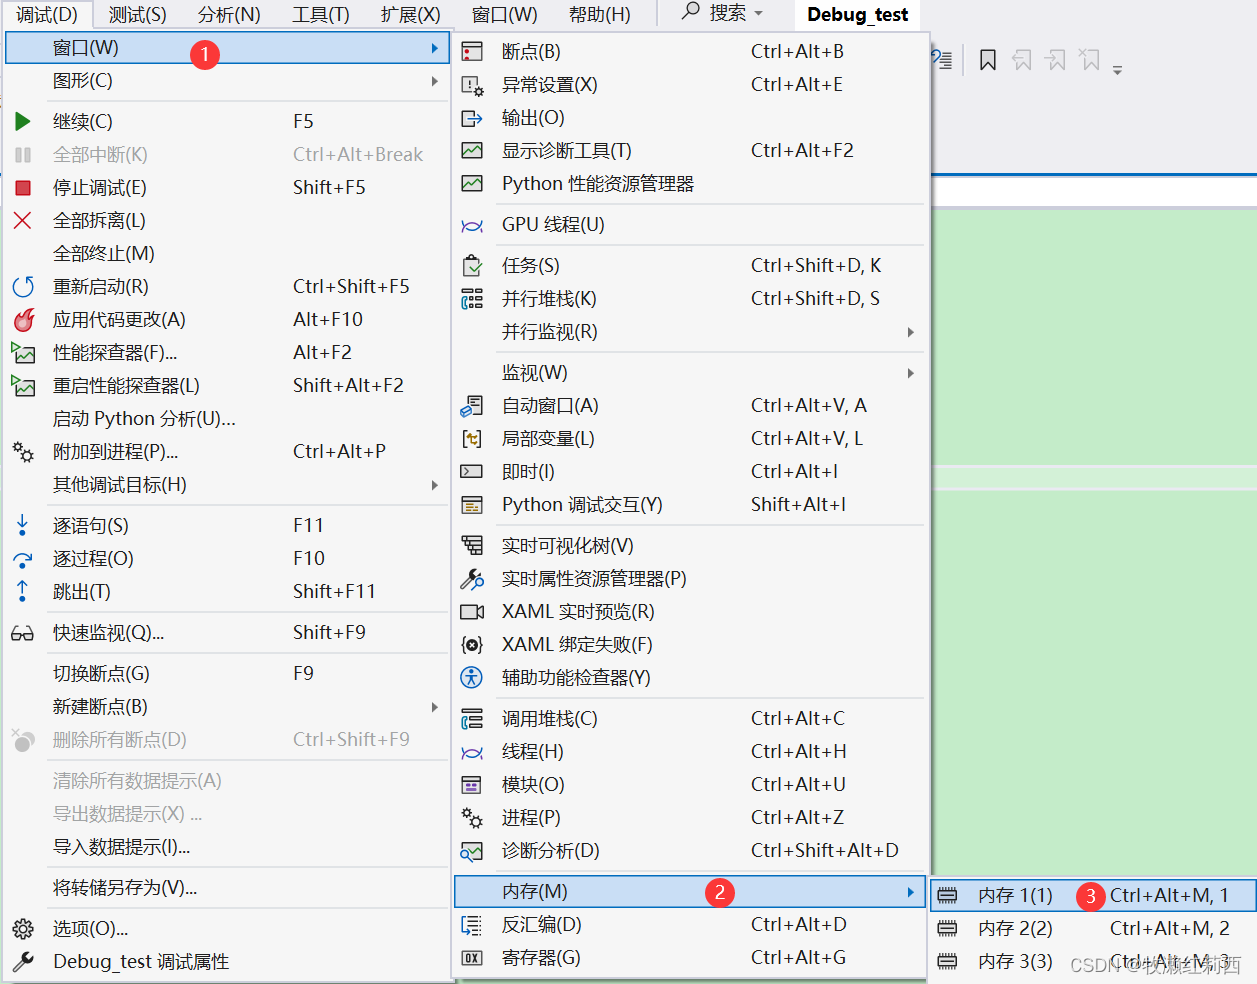Click the Restart debugging circular arrow icon

(22, 286)
